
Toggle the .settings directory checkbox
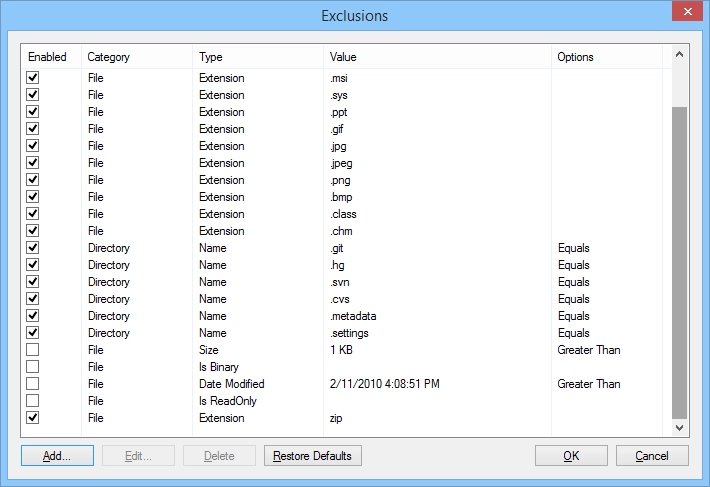33,333
